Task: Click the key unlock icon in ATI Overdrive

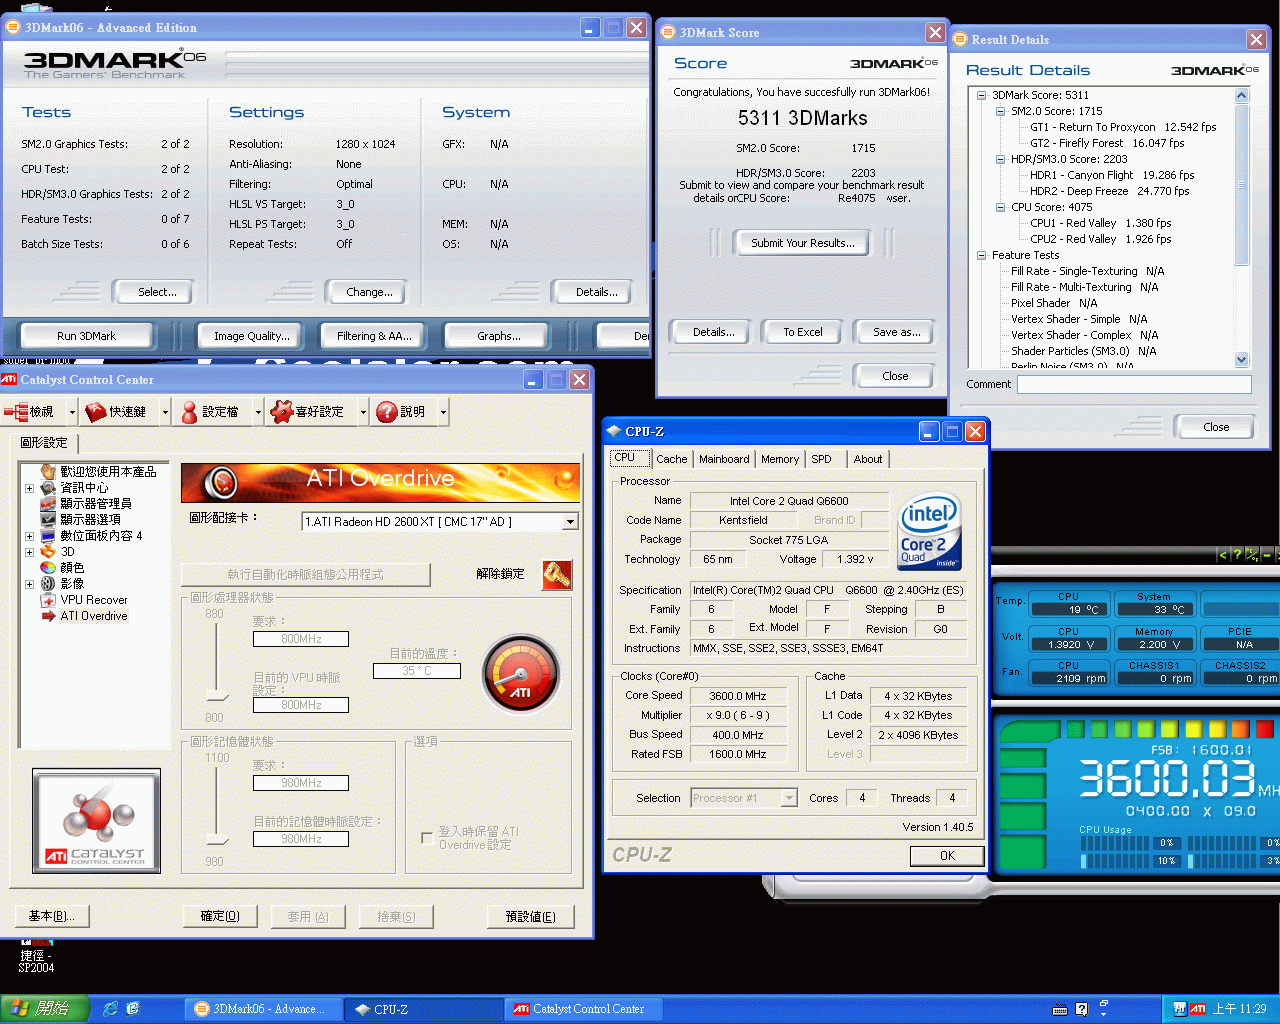Action: coord(557,574)
